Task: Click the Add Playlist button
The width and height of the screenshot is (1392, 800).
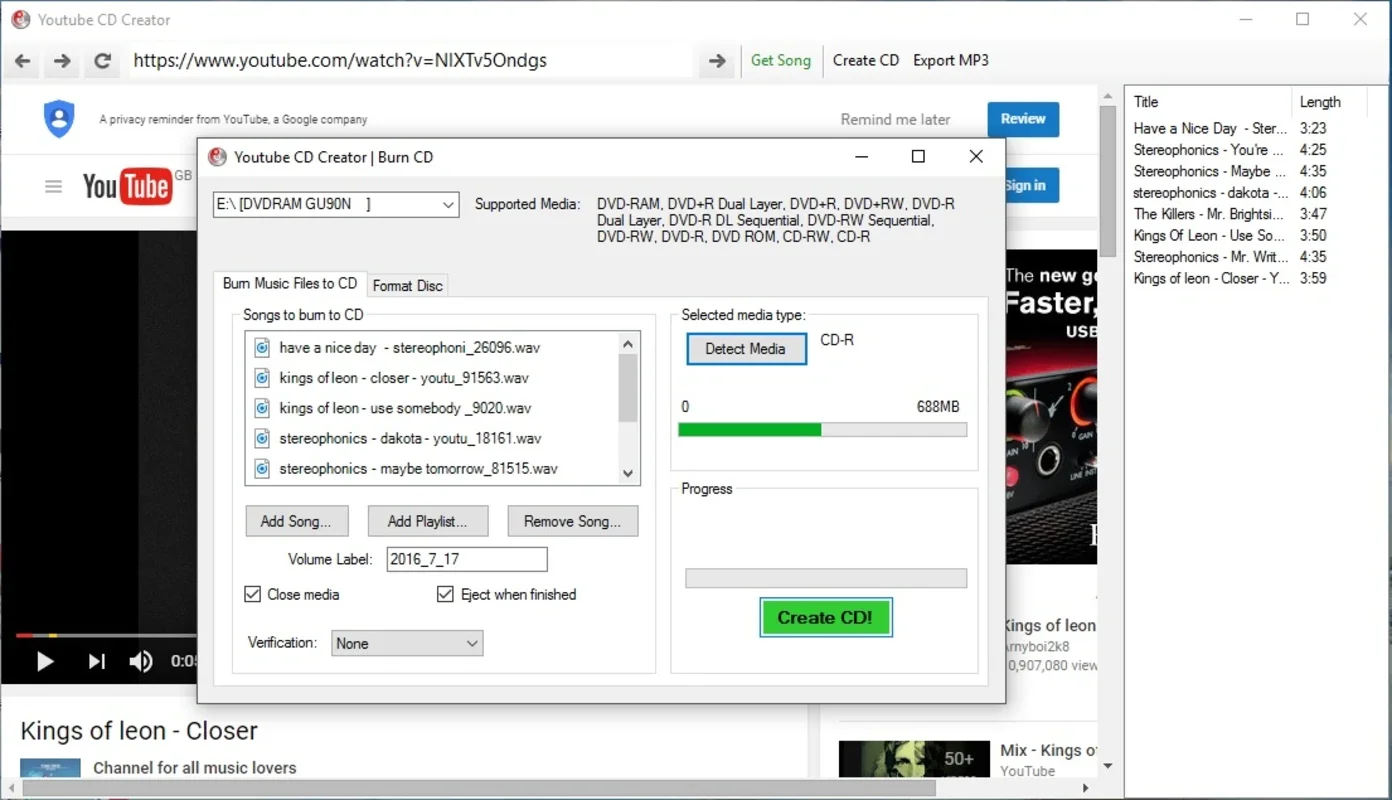Action: click(x=427, y=521)
